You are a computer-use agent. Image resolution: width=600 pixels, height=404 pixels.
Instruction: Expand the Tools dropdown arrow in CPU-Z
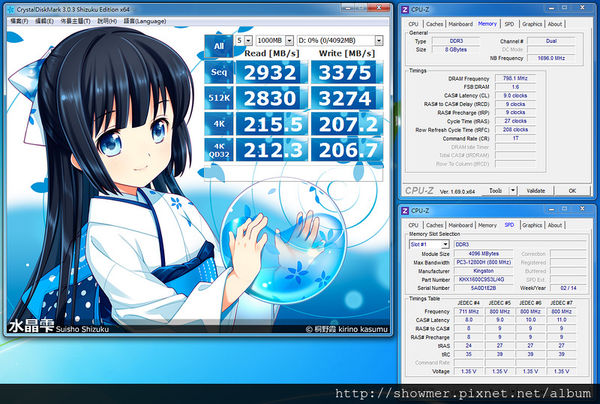(x=513, y=191)
